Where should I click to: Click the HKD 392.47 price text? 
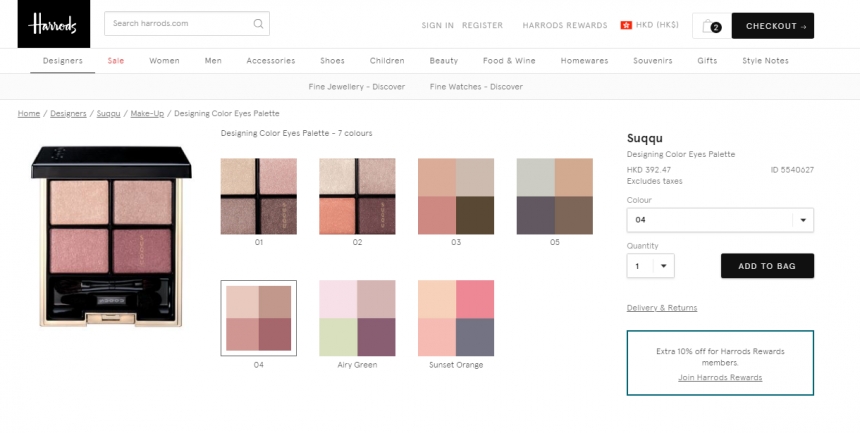tap(649, 170)
